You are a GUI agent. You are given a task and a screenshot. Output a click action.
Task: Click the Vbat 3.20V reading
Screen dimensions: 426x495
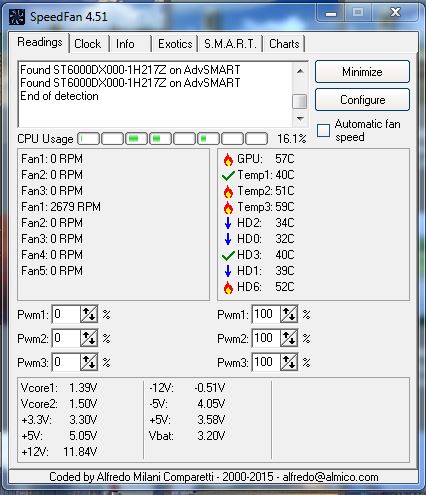[187, 436]
